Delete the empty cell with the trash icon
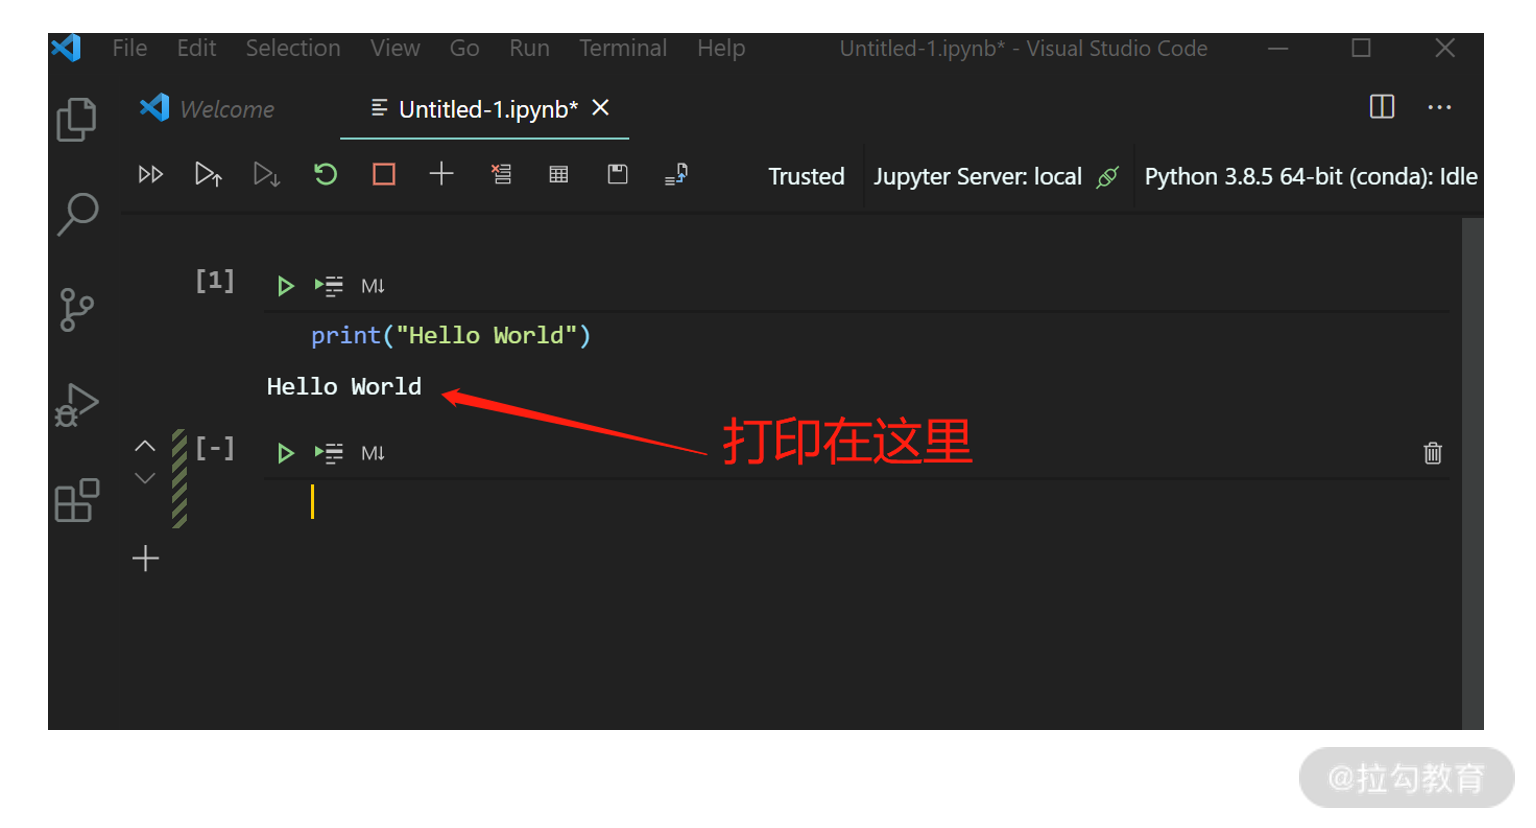Viewport: 1536px width, 828px height. click(1433, 453)
